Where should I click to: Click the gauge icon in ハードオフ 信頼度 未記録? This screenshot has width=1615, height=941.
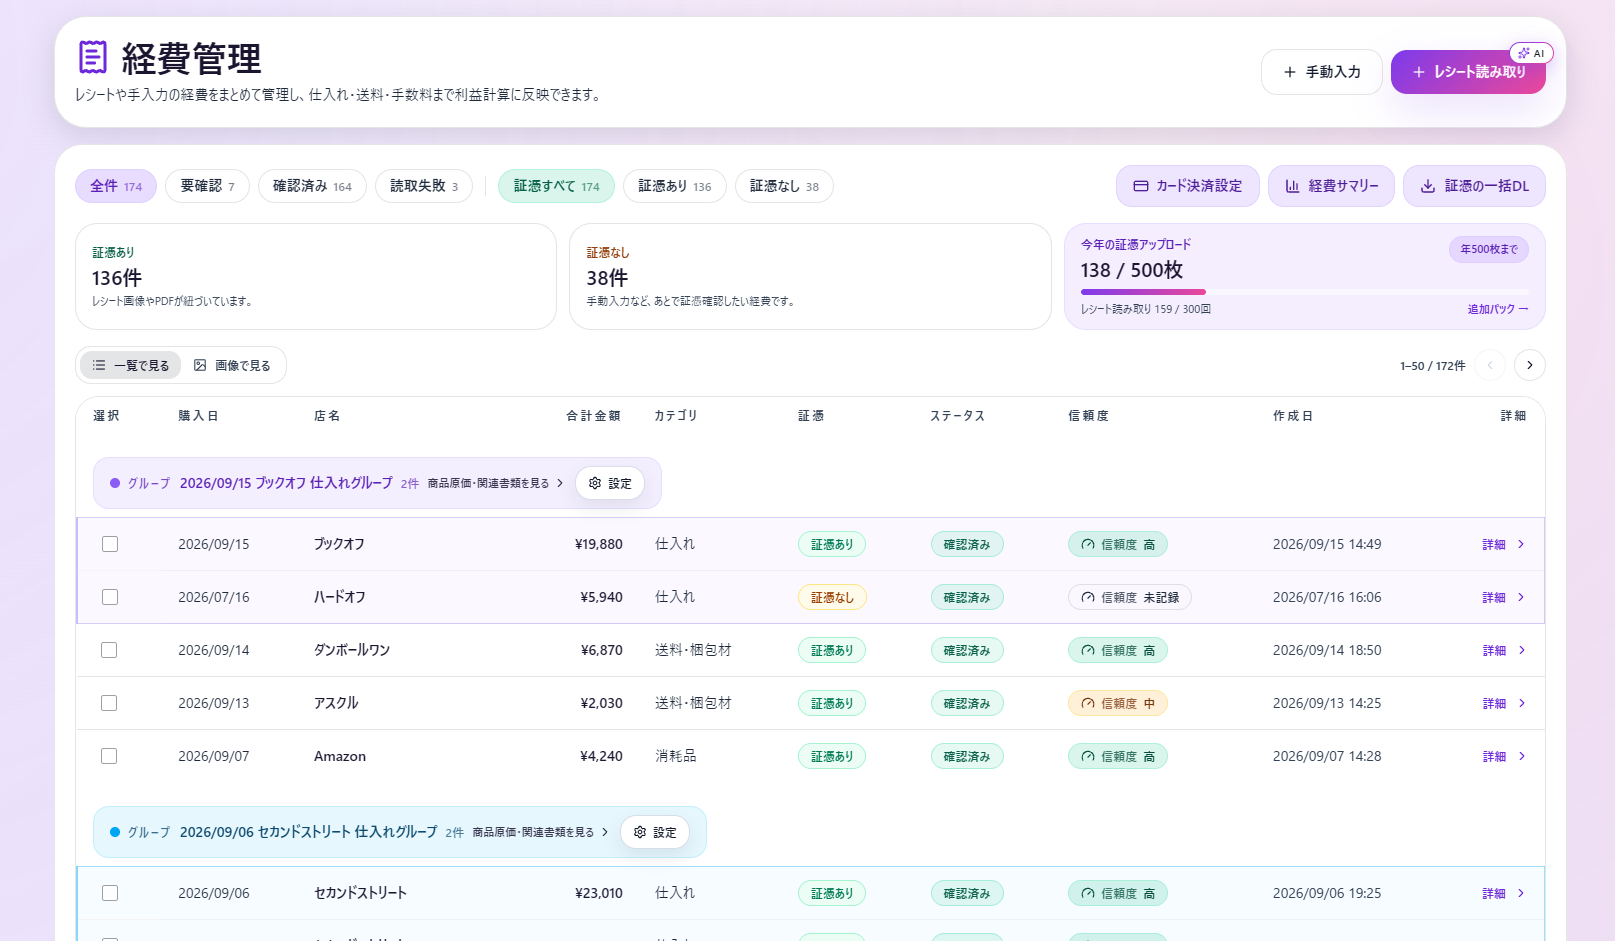(x=1087, y=598)
